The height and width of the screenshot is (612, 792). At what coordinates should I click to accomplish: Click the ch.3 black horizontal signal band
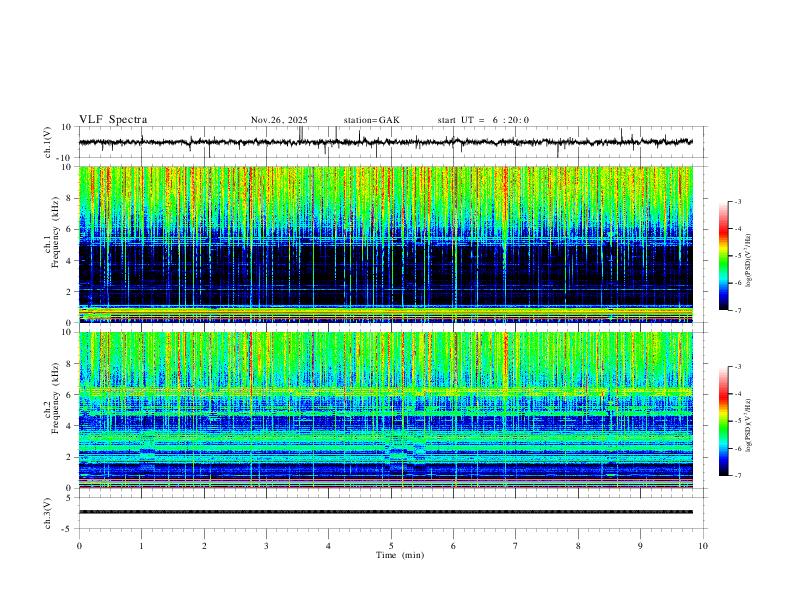(x=385, y=512)
